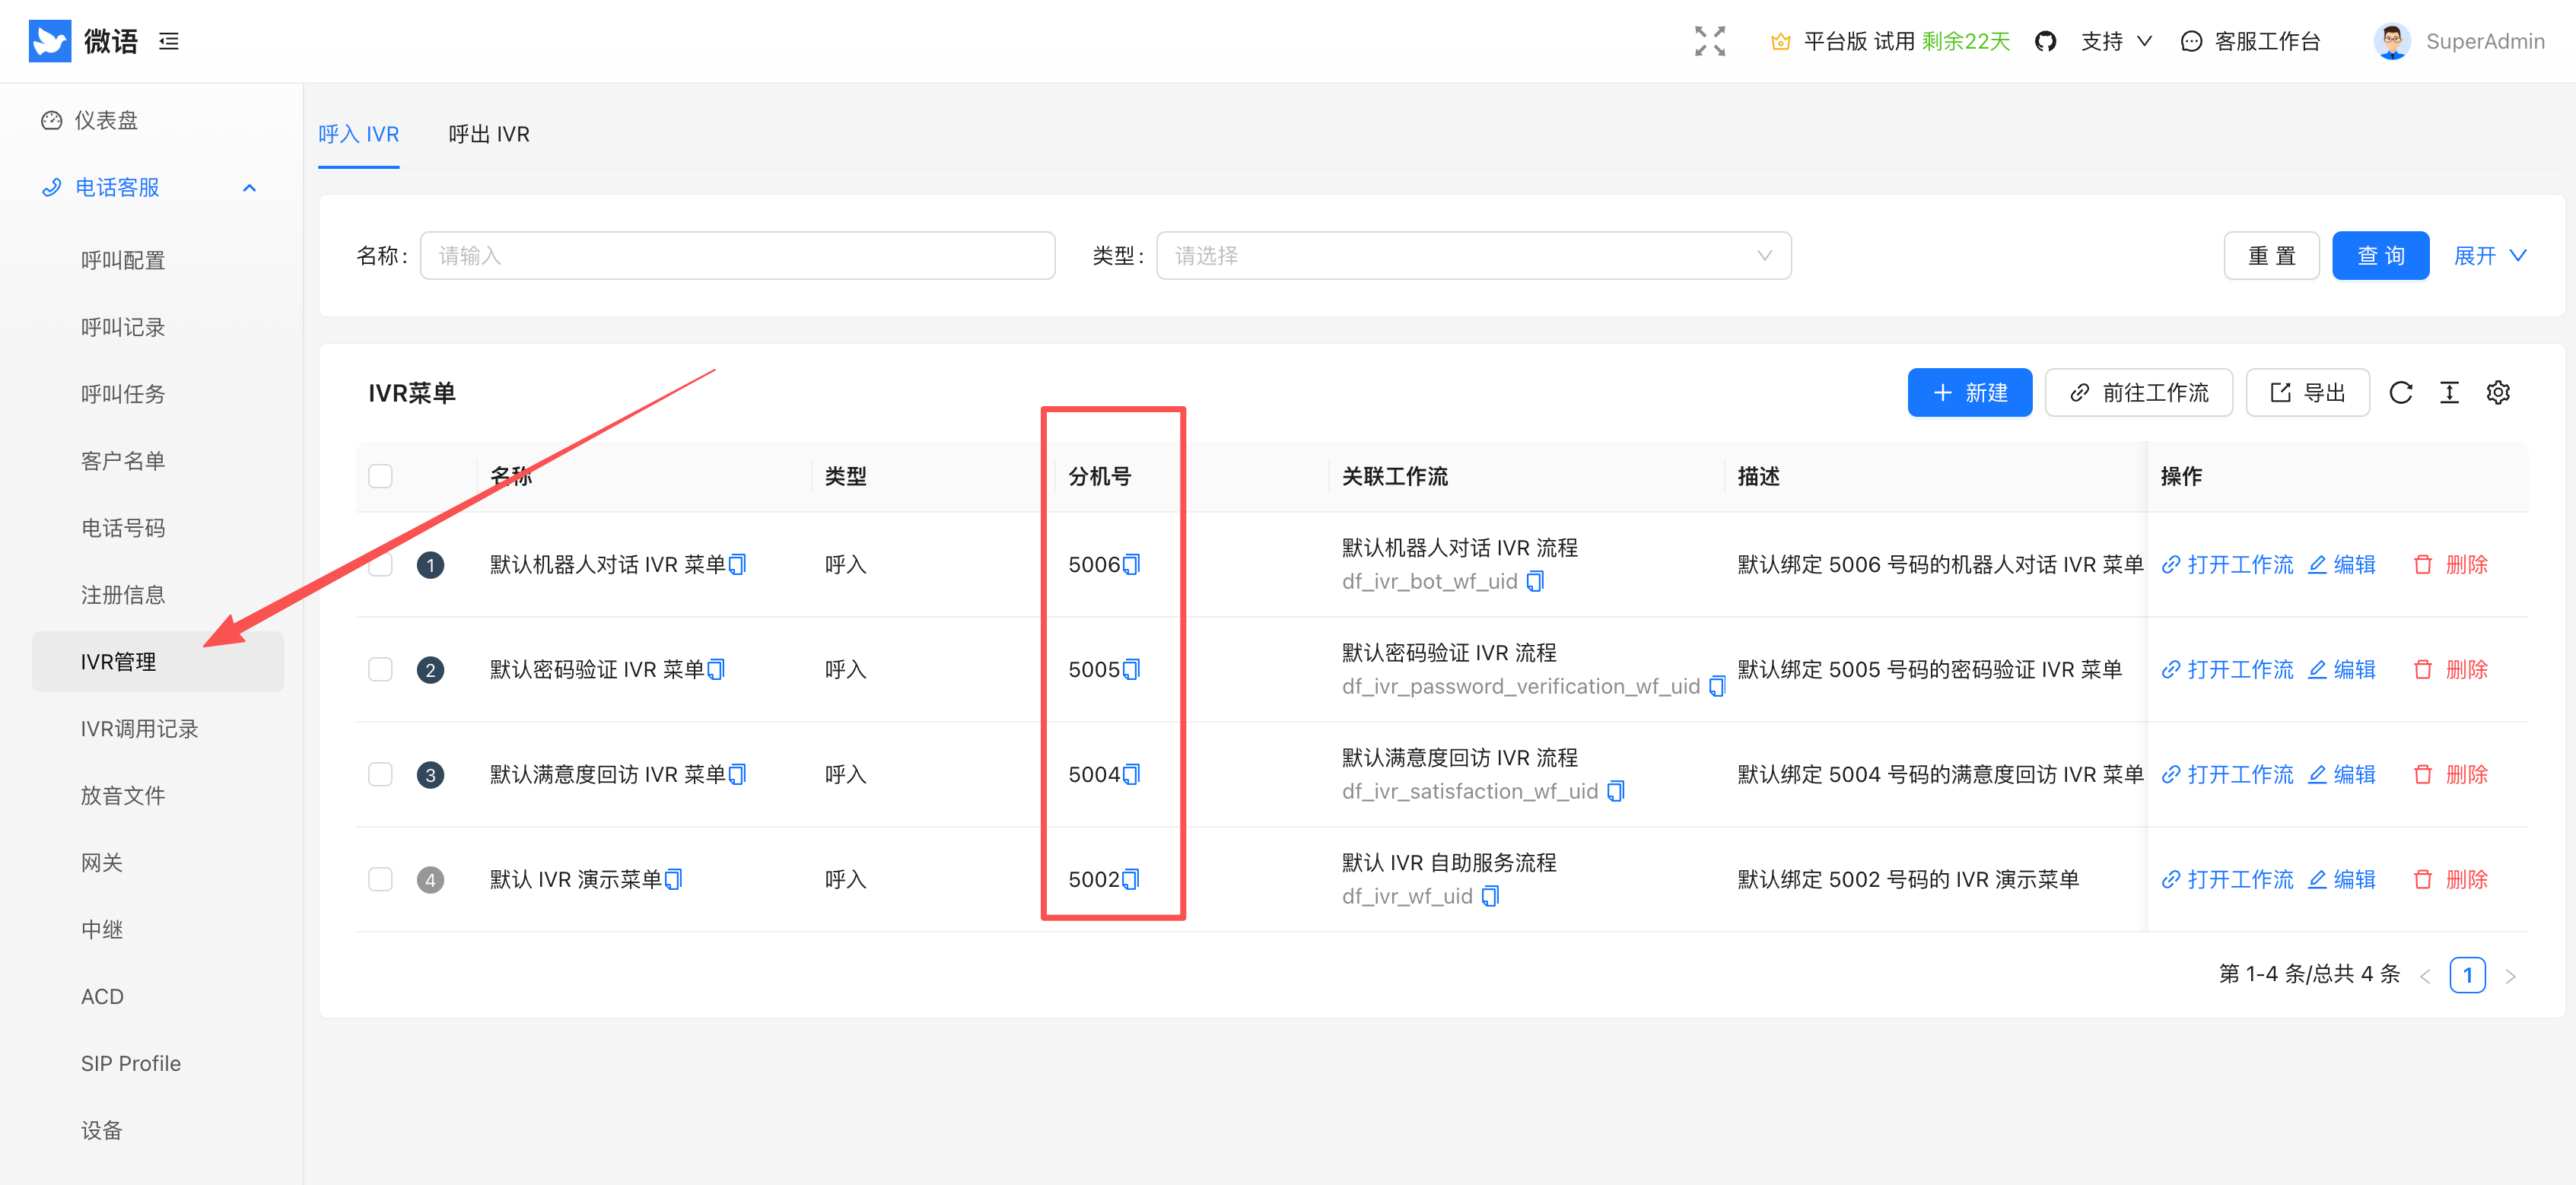Collapse the sidebar menu fold icon
The width and height of the screenshot is (2576, 1185).
point(169,41)
